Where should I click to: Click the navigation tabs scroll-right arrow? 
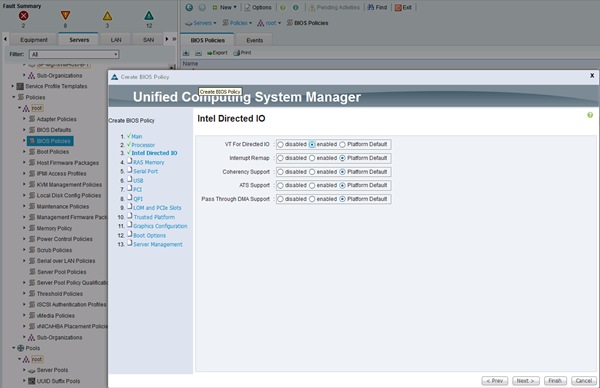click(167, 39)
